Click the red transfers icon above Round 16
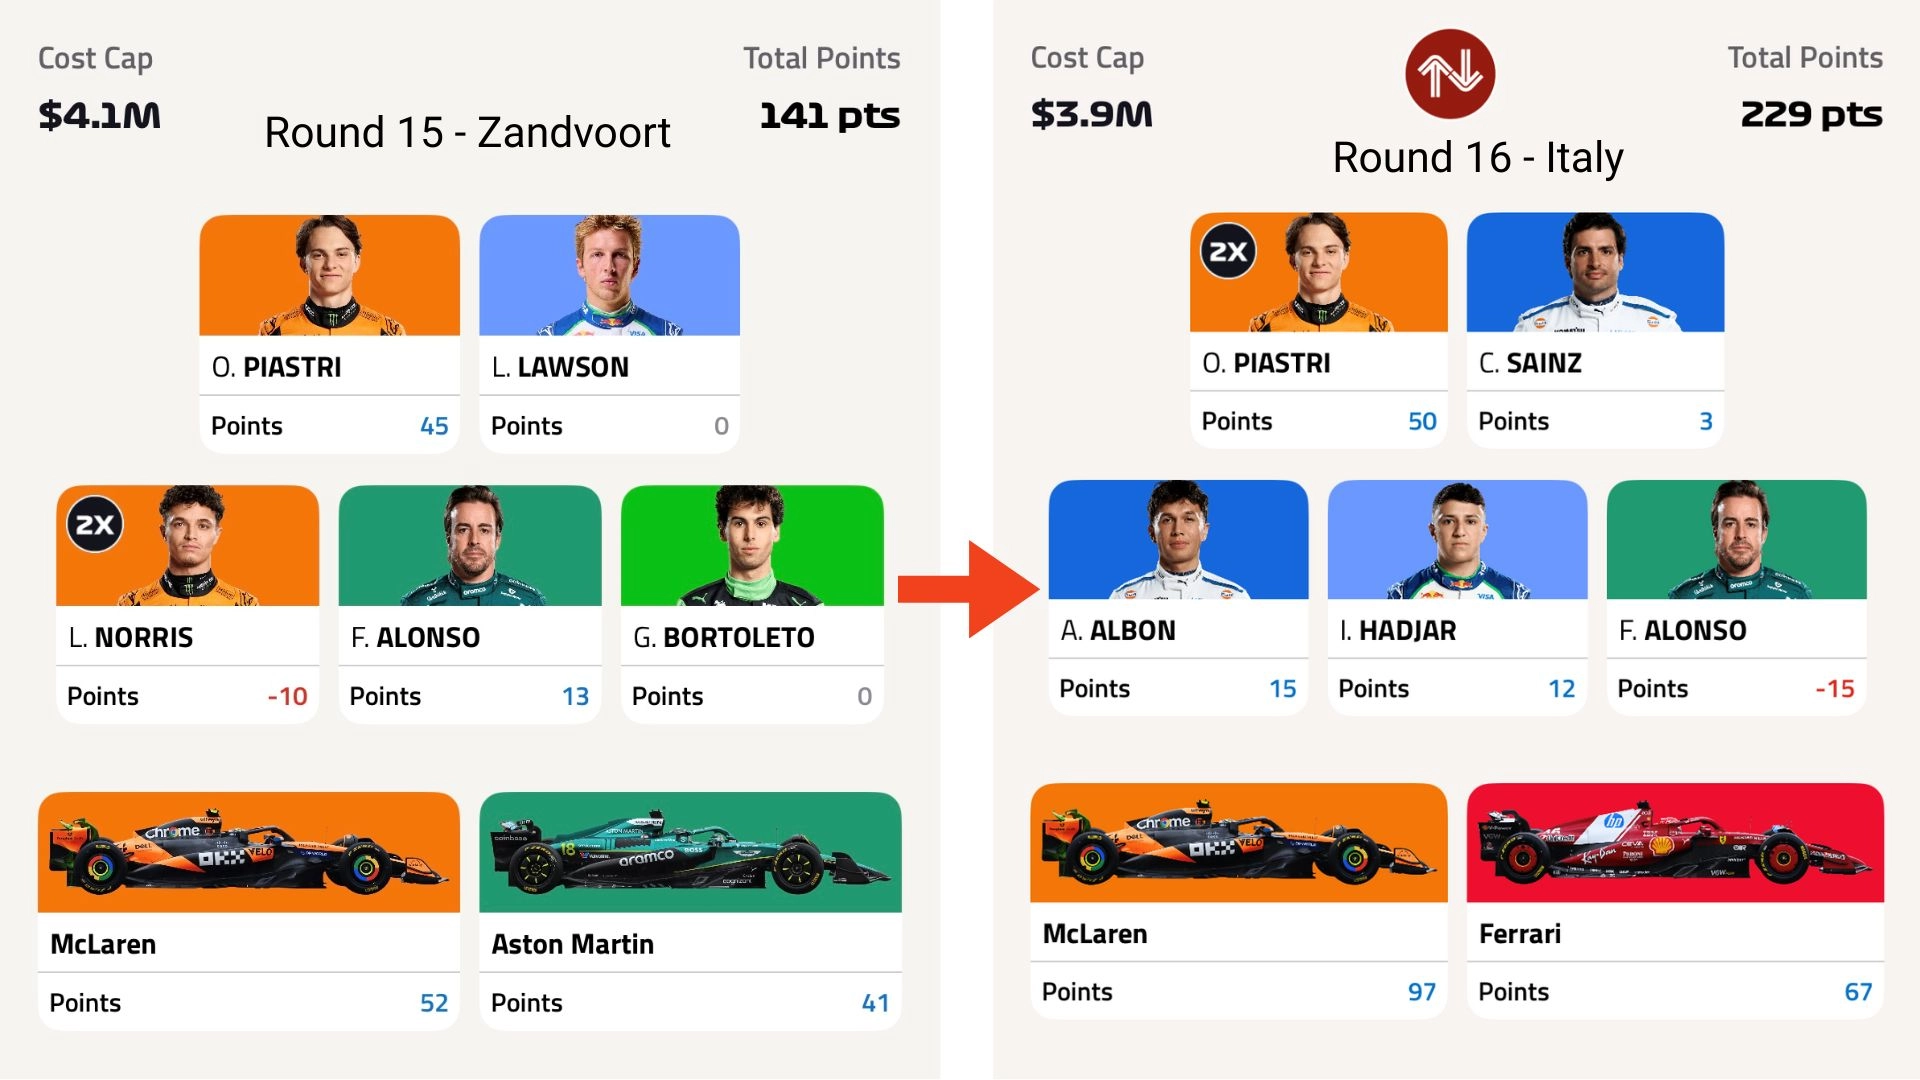Screen dimensions: 1920x1080 tap(1449, 73)
